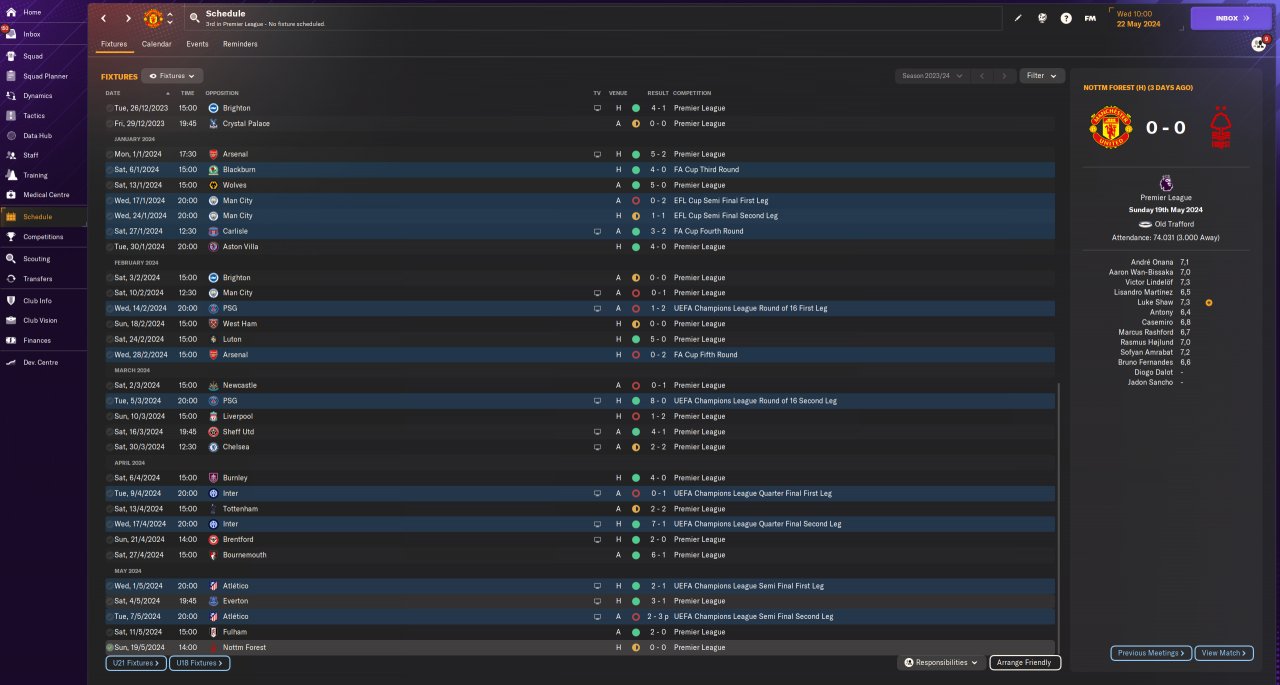
Task: Click the fixtures list vertical scrollbar
Action: [1060, 517]
